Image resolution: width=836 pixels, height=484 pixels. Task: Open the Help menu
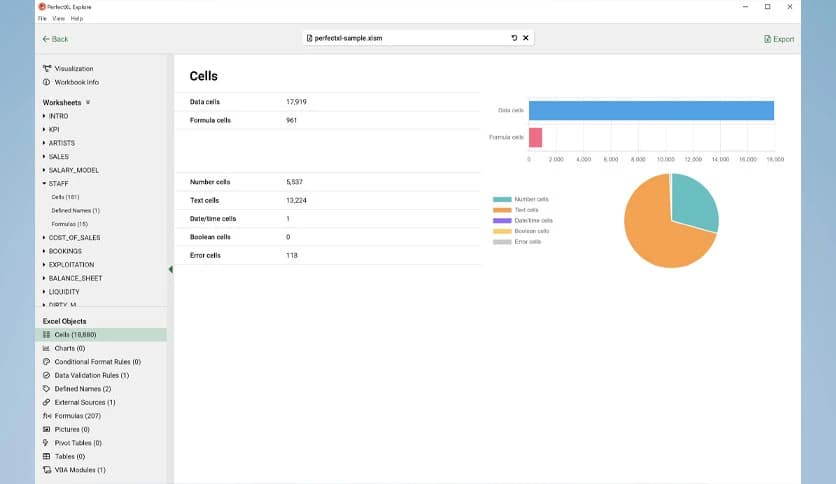tap(77, 19)
